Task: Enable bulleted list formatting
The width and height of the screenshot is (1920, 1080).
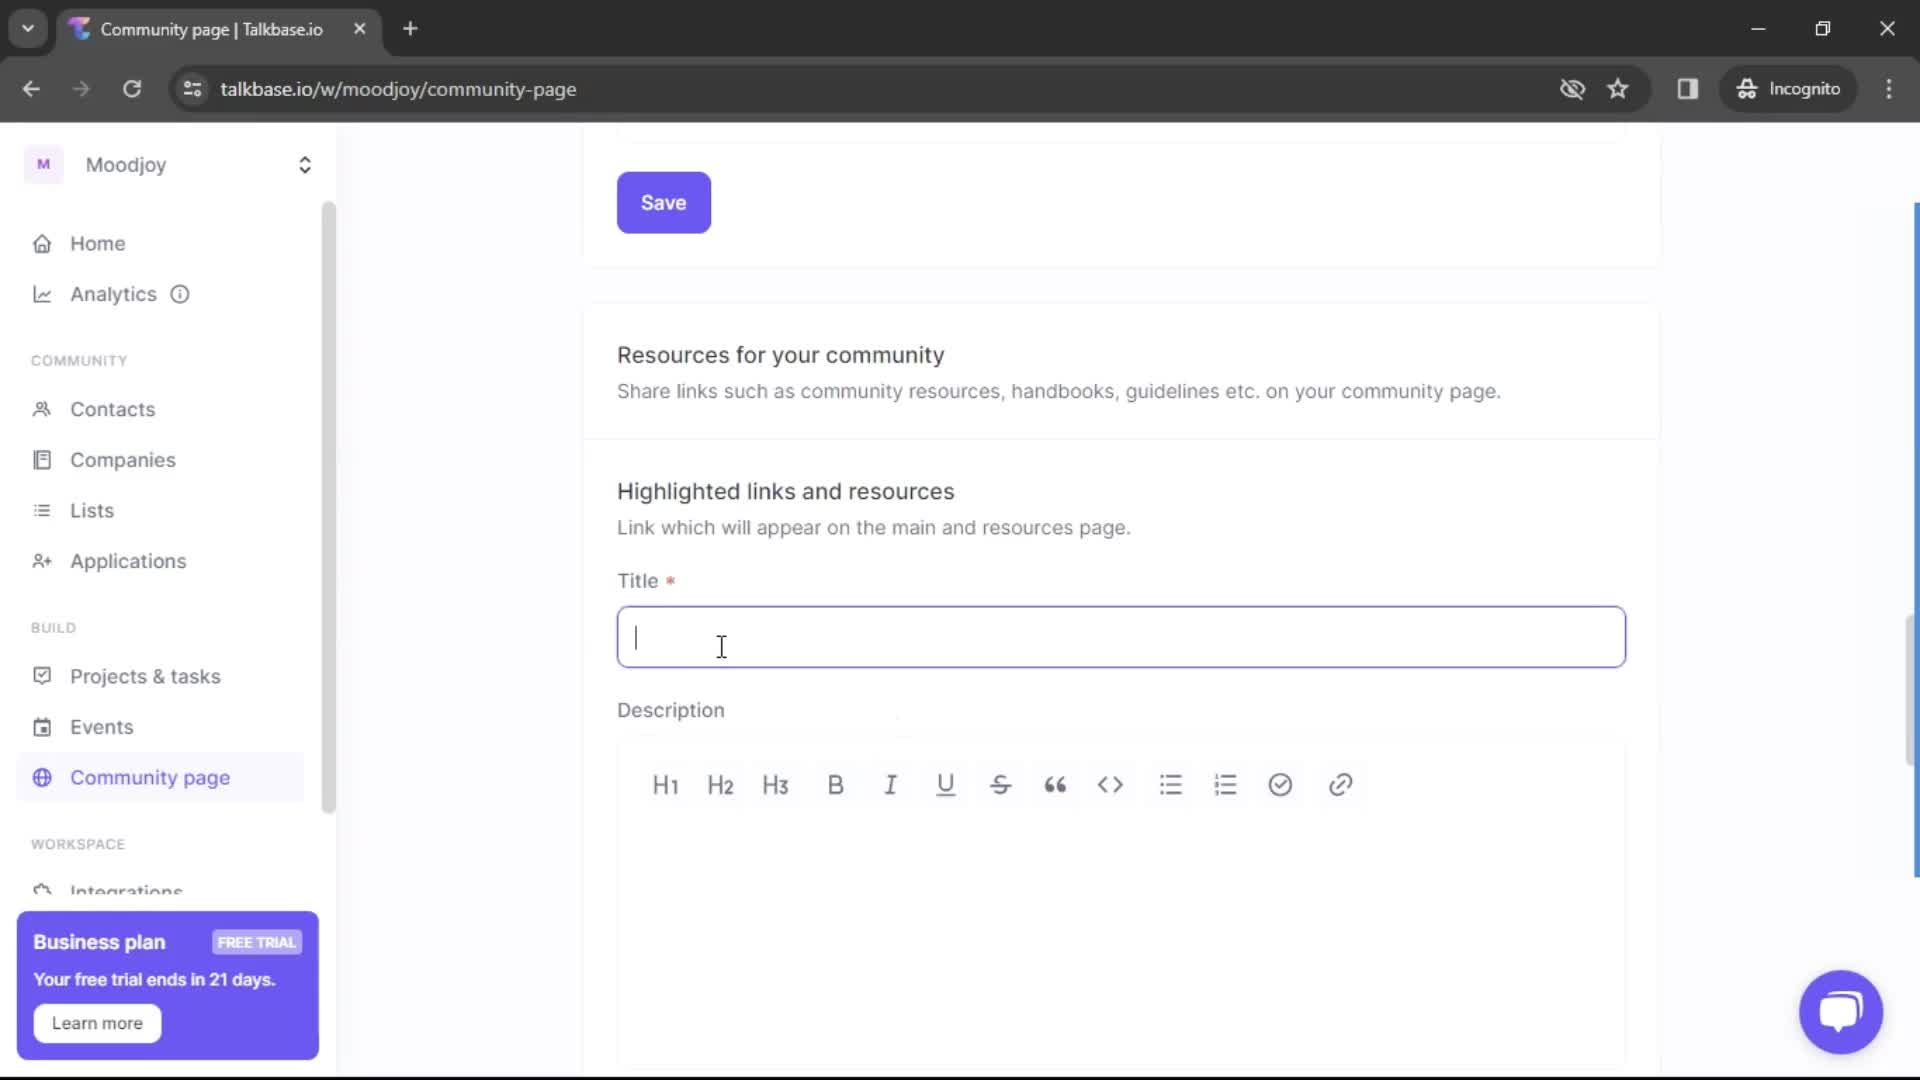Action: click(1171, 785)
